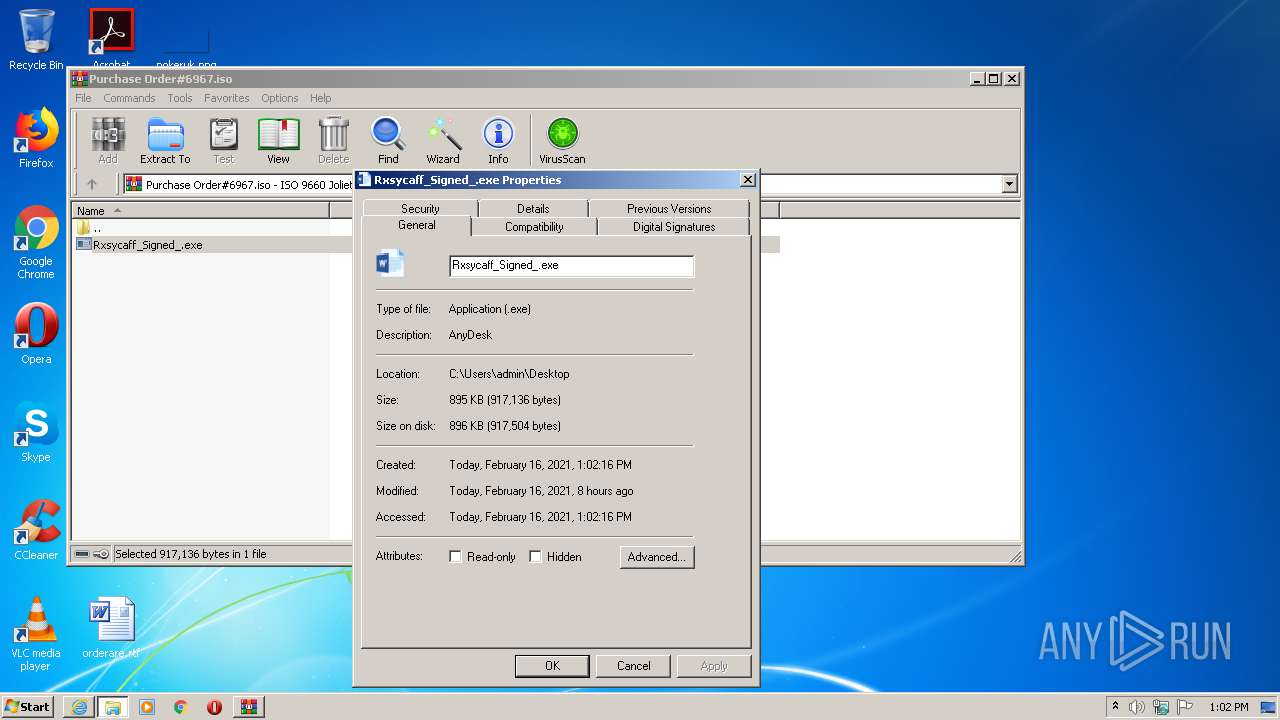Enable the Read-only attribute checkbox
Image resolution: width=1280 pixels, height=720 pixels.
point(455,557)
